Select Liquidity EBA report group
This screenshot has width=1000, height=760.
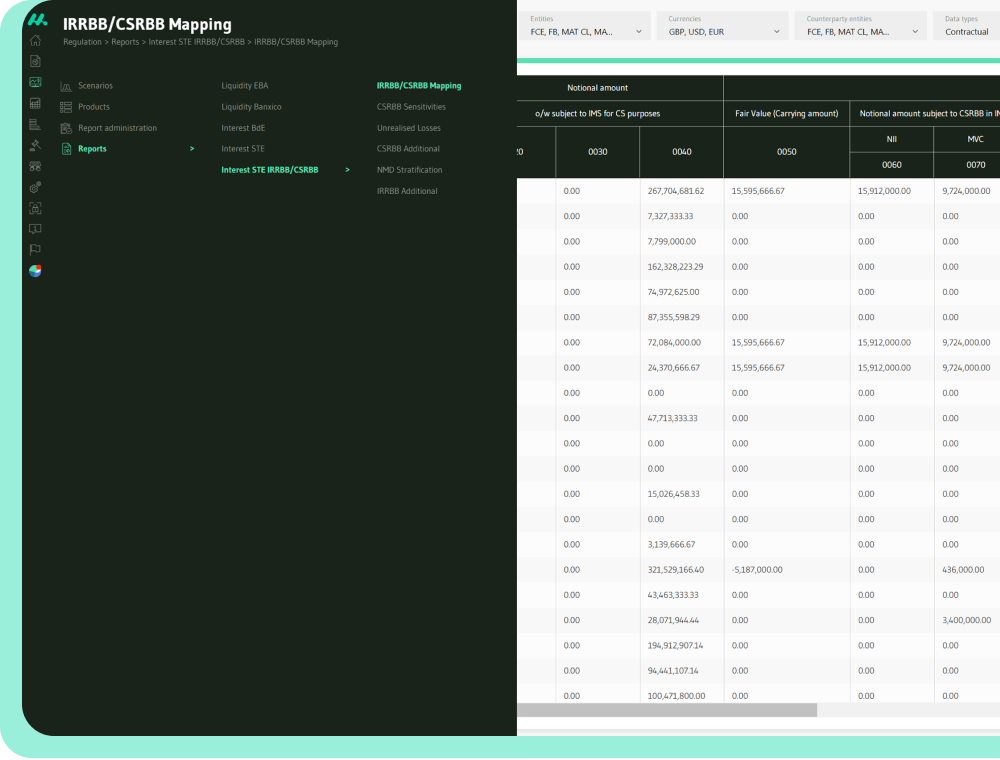[x=244, y=86]
